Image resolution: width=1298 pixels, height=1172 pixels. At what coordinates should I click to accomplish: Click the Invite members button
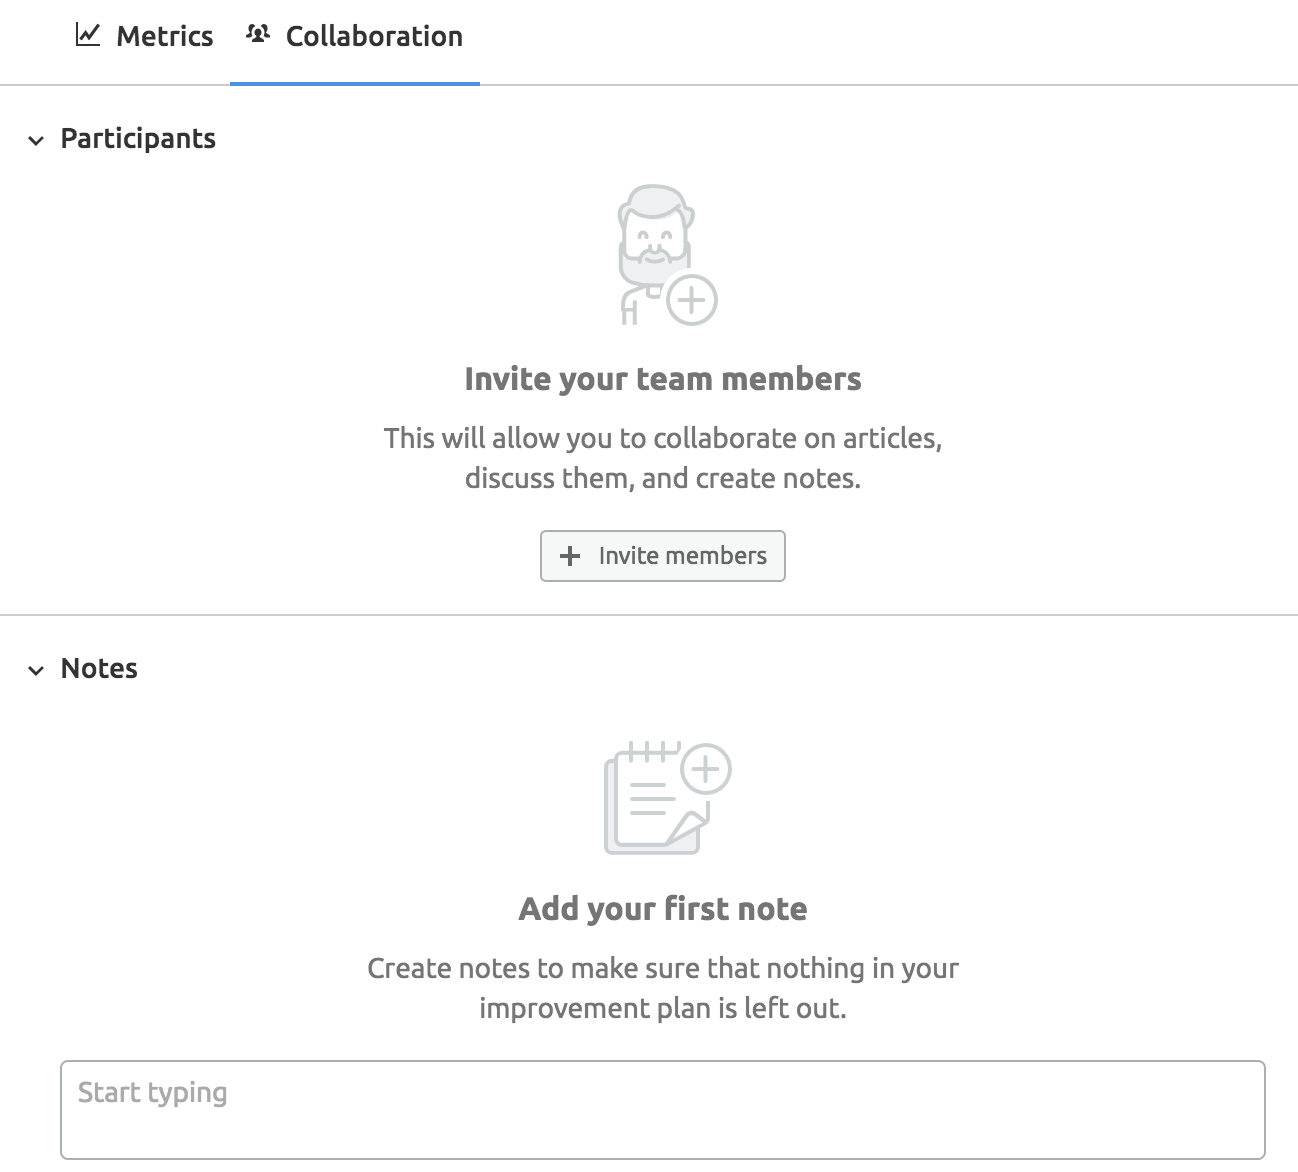point(663,556)
